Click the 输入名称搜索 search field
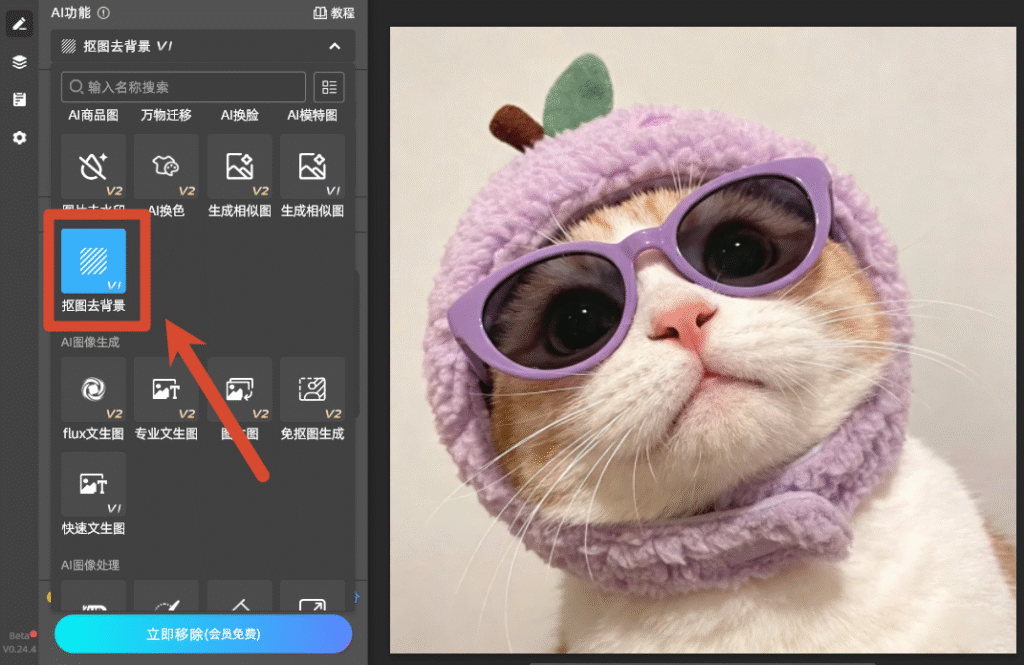1024x665 pixels. (184, 87)
